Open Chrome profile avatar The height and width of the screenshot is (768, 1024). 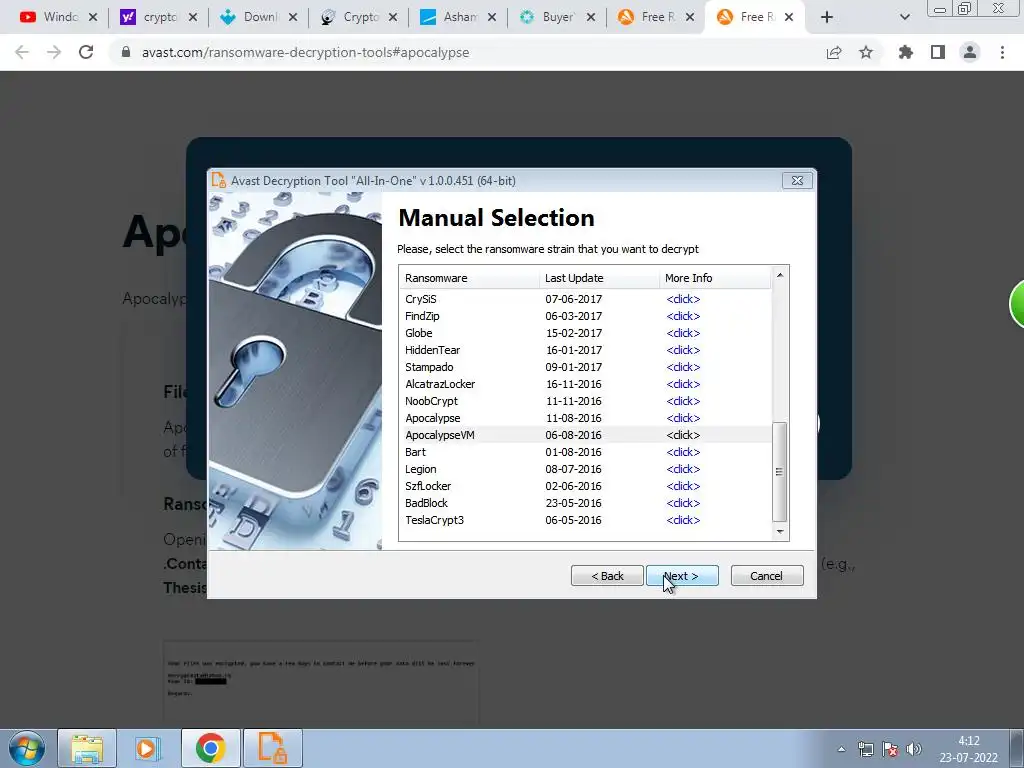pyautogui.click(x=970, y=52)
